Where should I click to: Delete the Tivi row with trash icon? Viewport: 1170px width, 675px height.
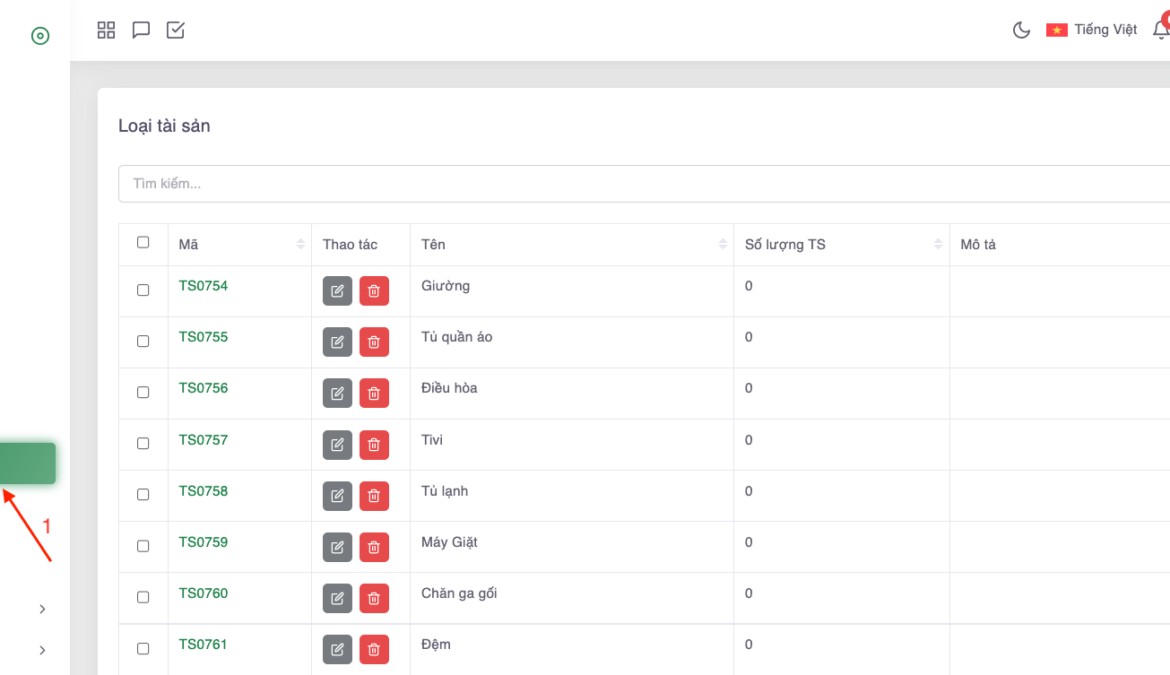pos(374,445)
